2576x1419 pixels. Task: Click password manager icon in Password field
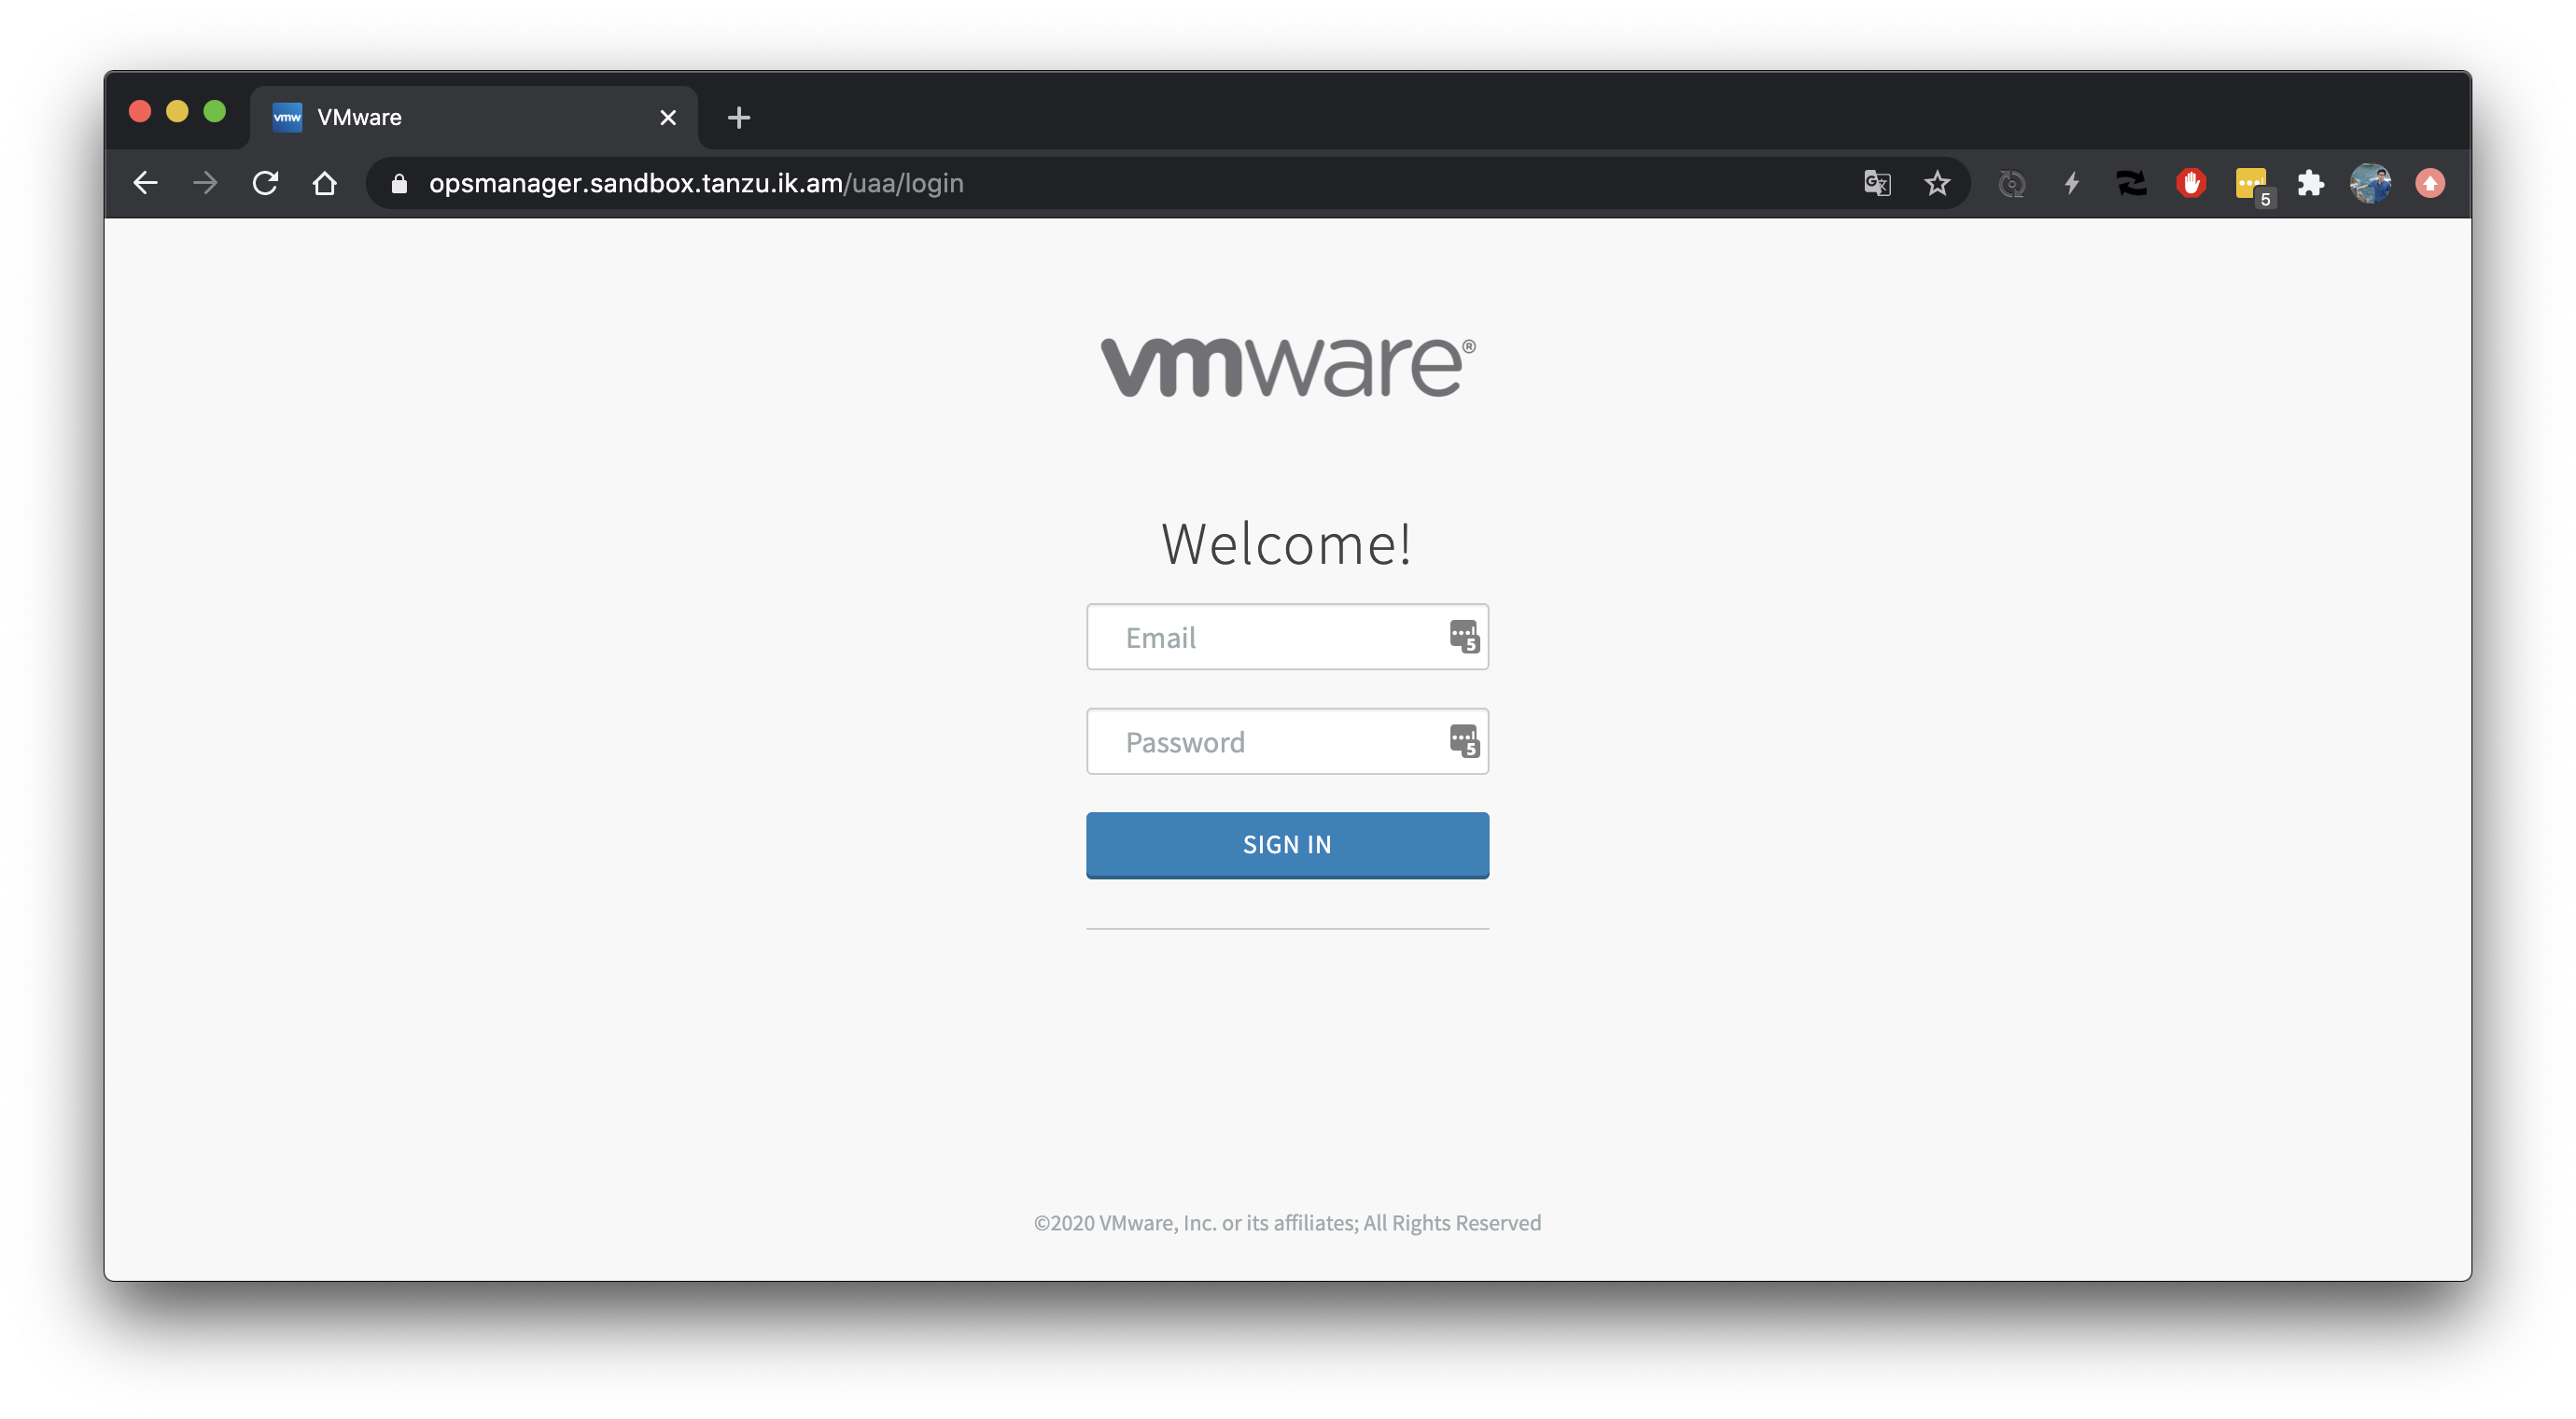1464,741
